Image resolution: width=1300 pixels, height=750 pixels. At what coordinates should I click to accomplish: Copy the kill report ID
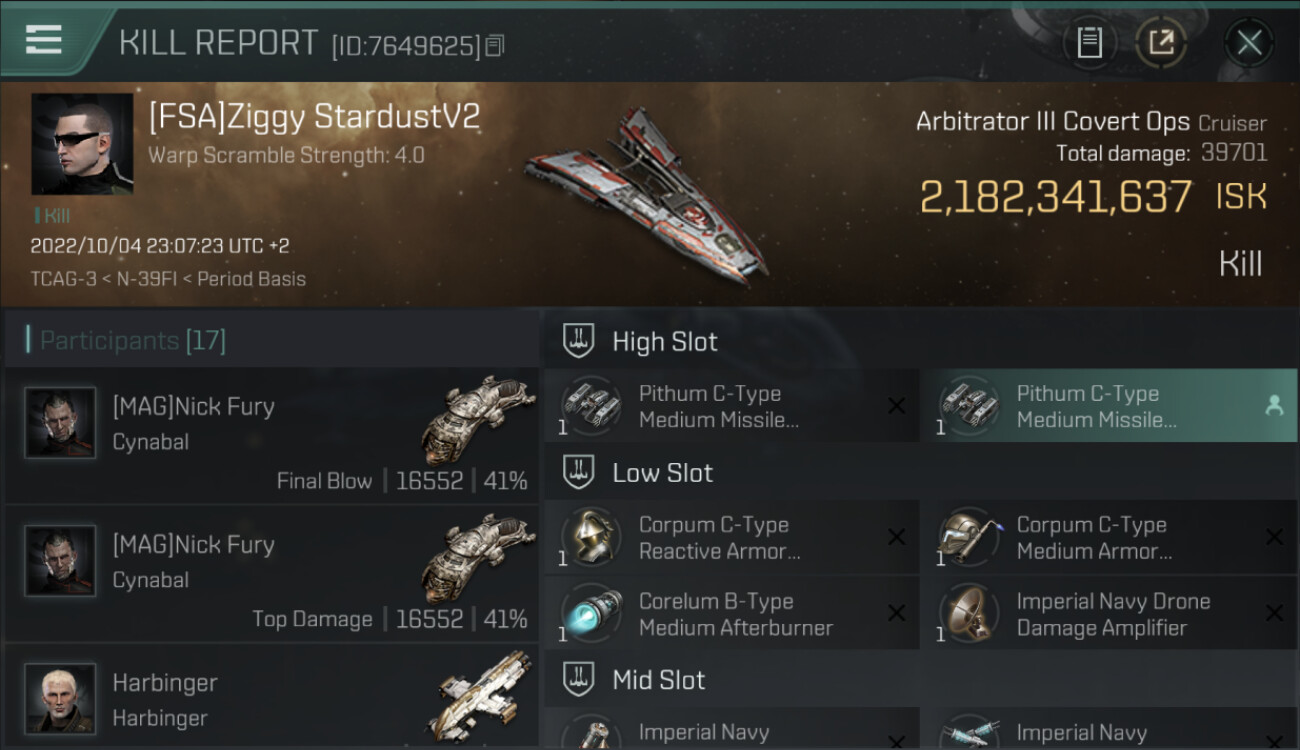coord(496,45)
